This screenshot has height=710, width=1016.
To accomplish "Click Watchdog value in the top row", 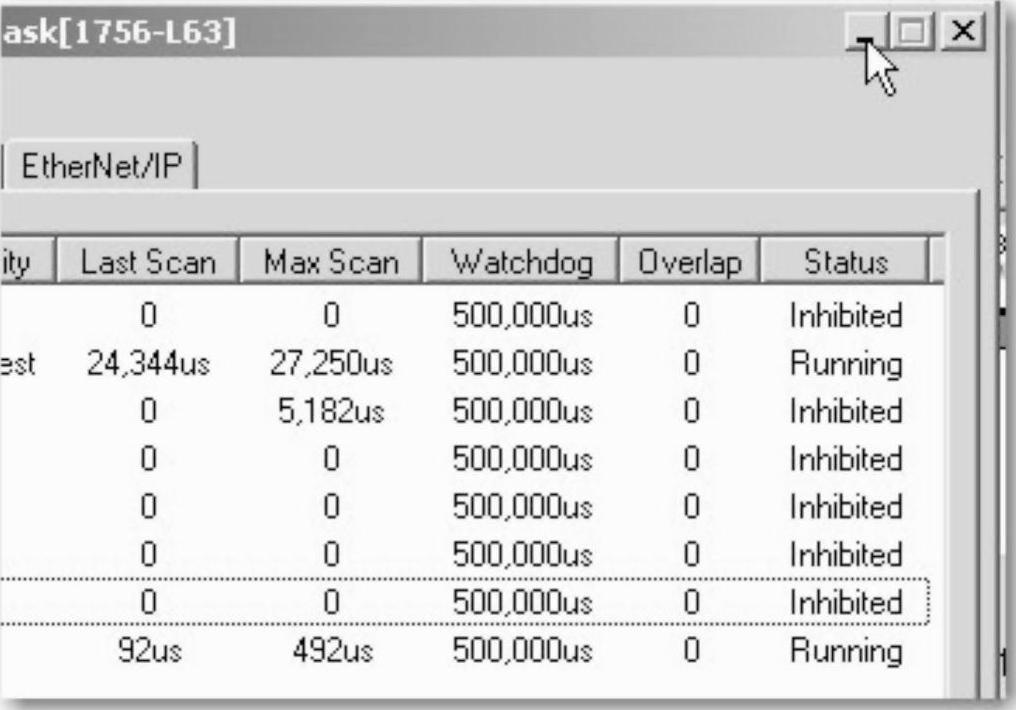I will click(521, 316).
